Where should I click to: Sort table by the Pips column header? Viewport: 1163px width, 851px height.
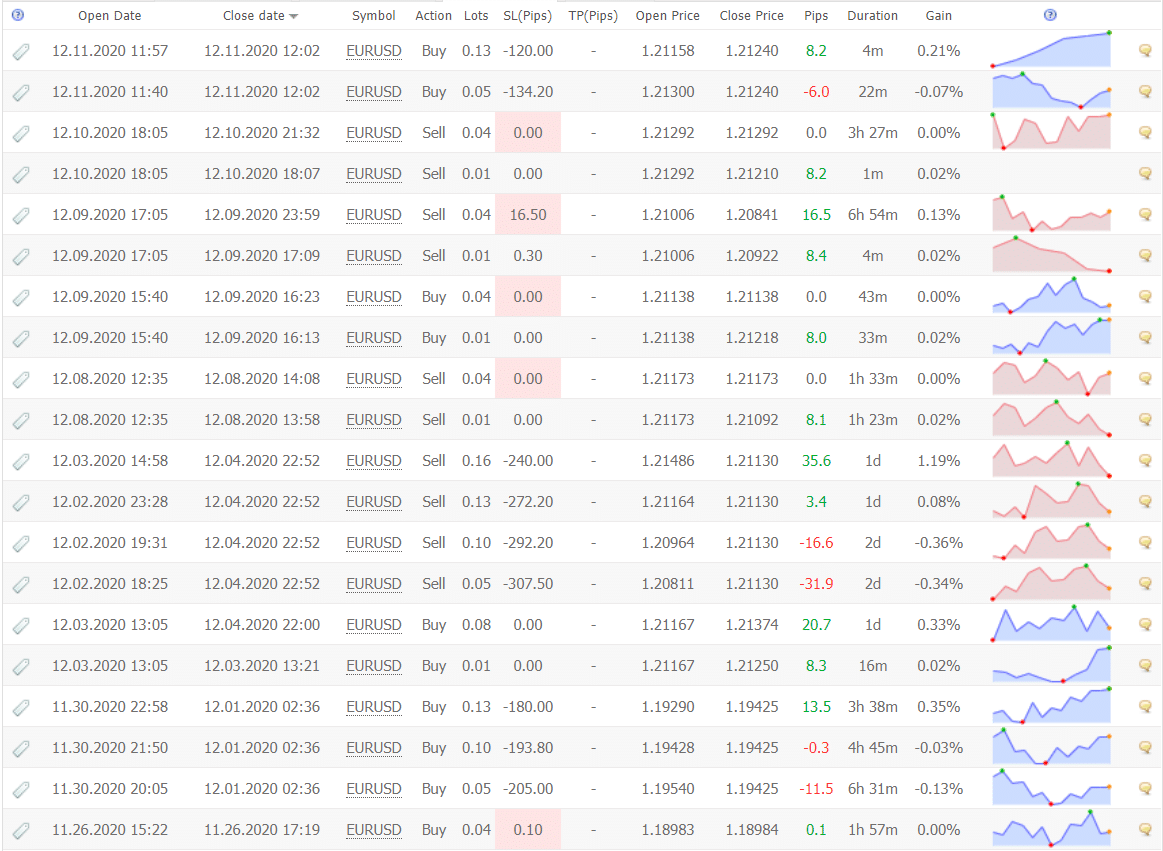pos(816,16)
